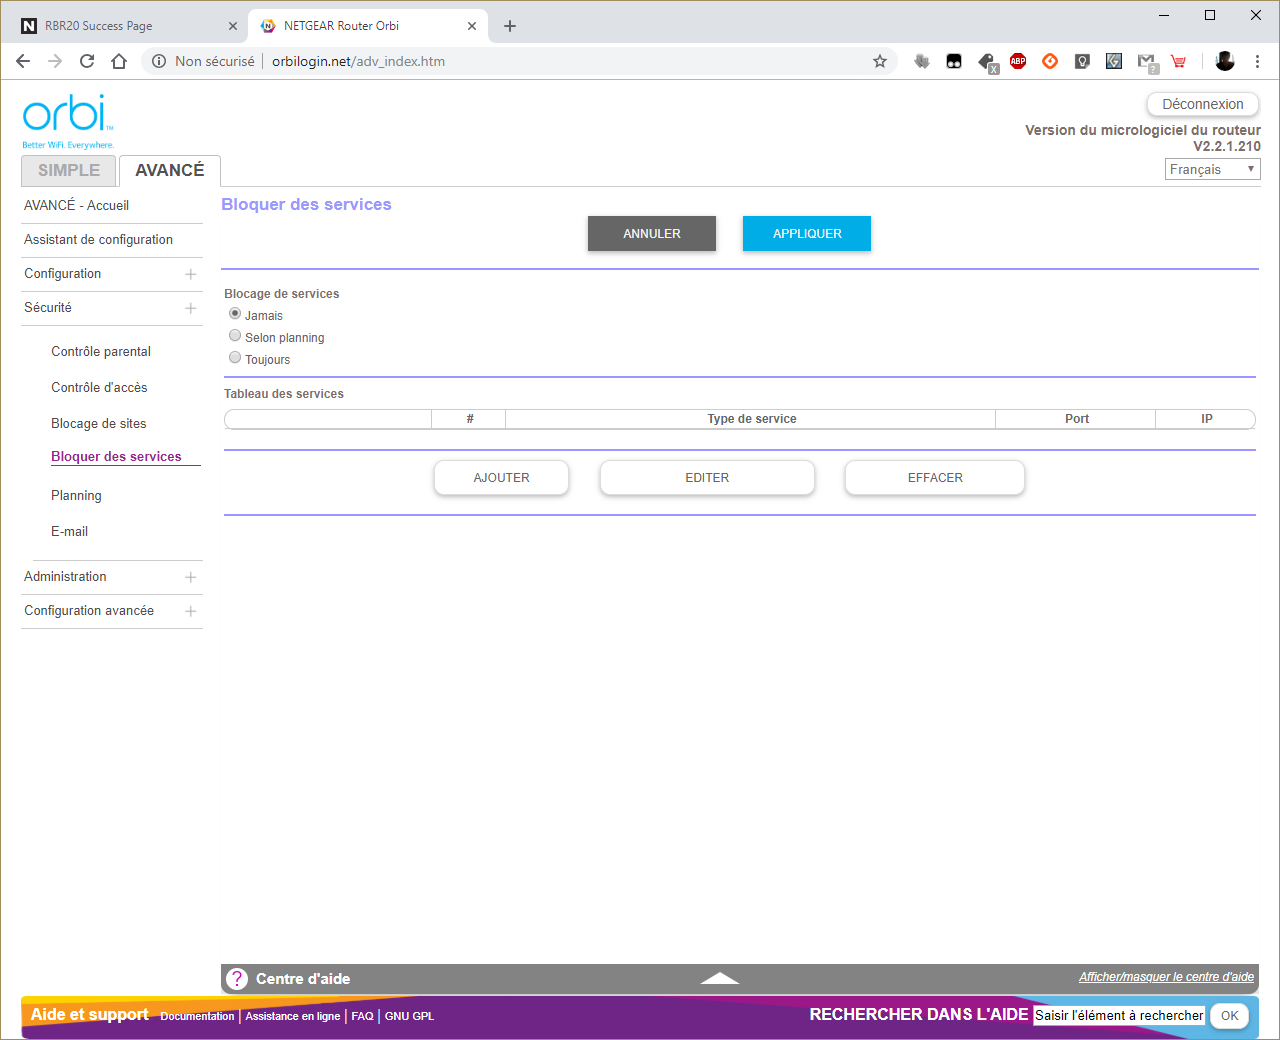Click the browser forward arrow
The width and height of the screenshot is (1280, 1040).
[55, 61]
